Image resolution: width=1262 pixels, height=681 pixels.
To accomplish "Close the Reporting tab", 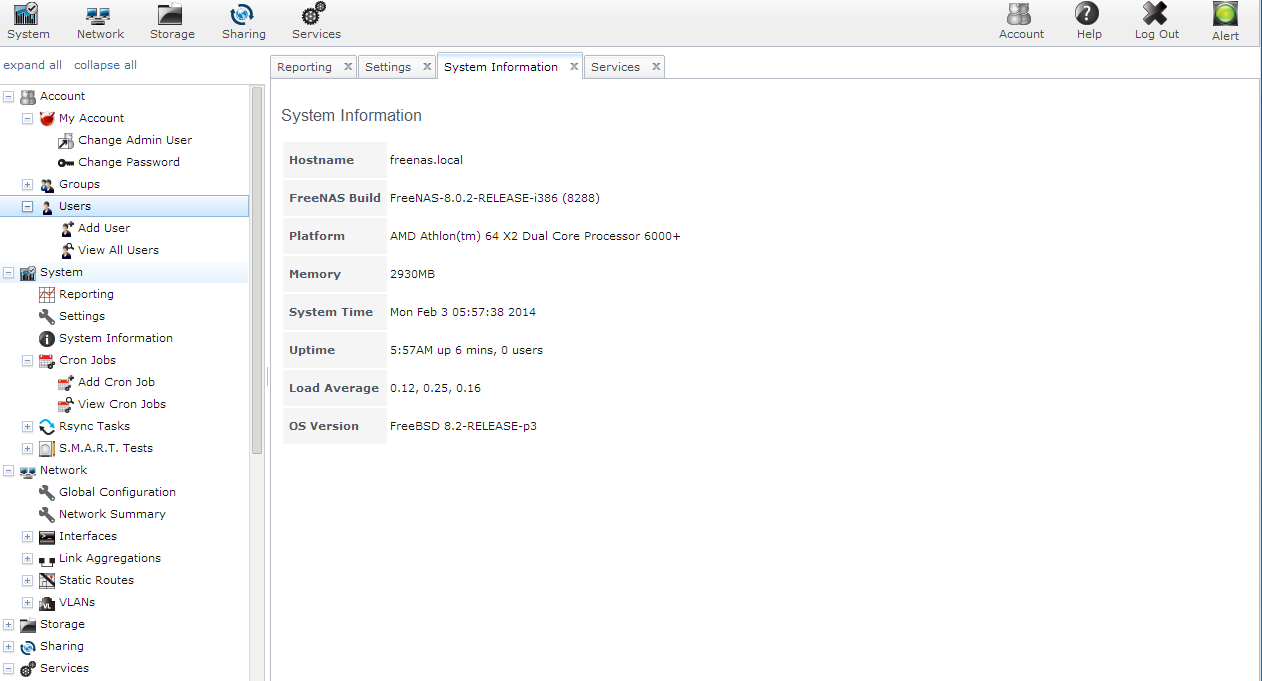I will click(x=348, y=67).
